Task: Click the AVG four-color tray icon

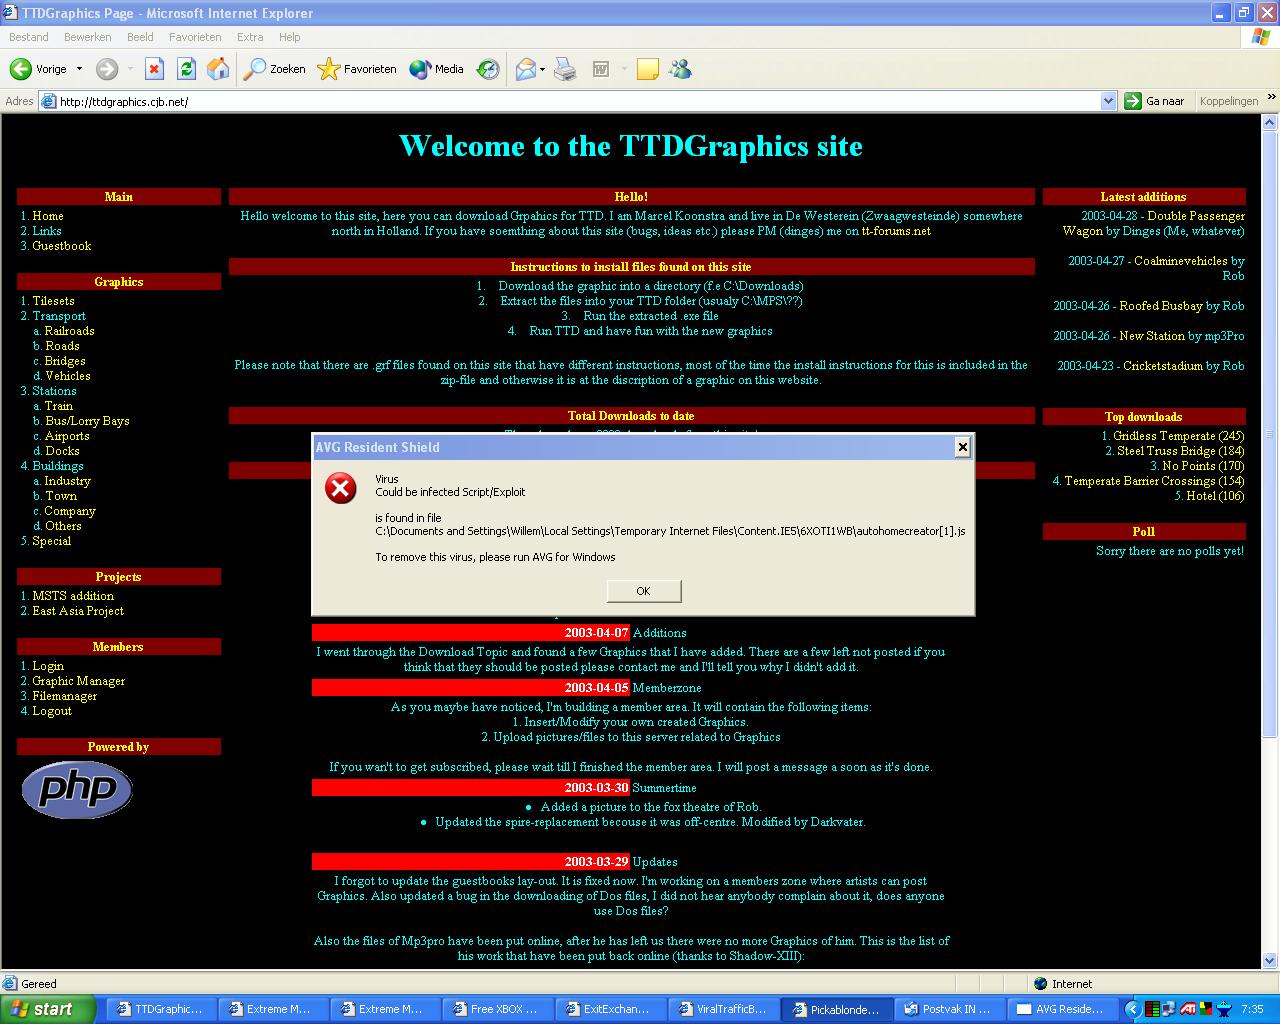Action: pyautogui.click(x=1207, y=1009)
